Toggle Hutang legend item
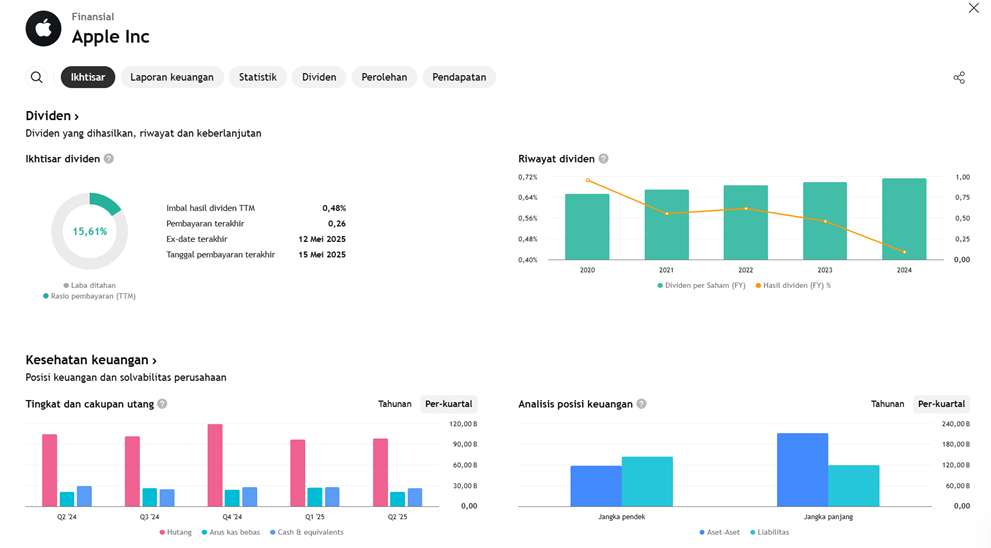Image resolution: width=991 pixels, height=548 pixels. [176, 532]
